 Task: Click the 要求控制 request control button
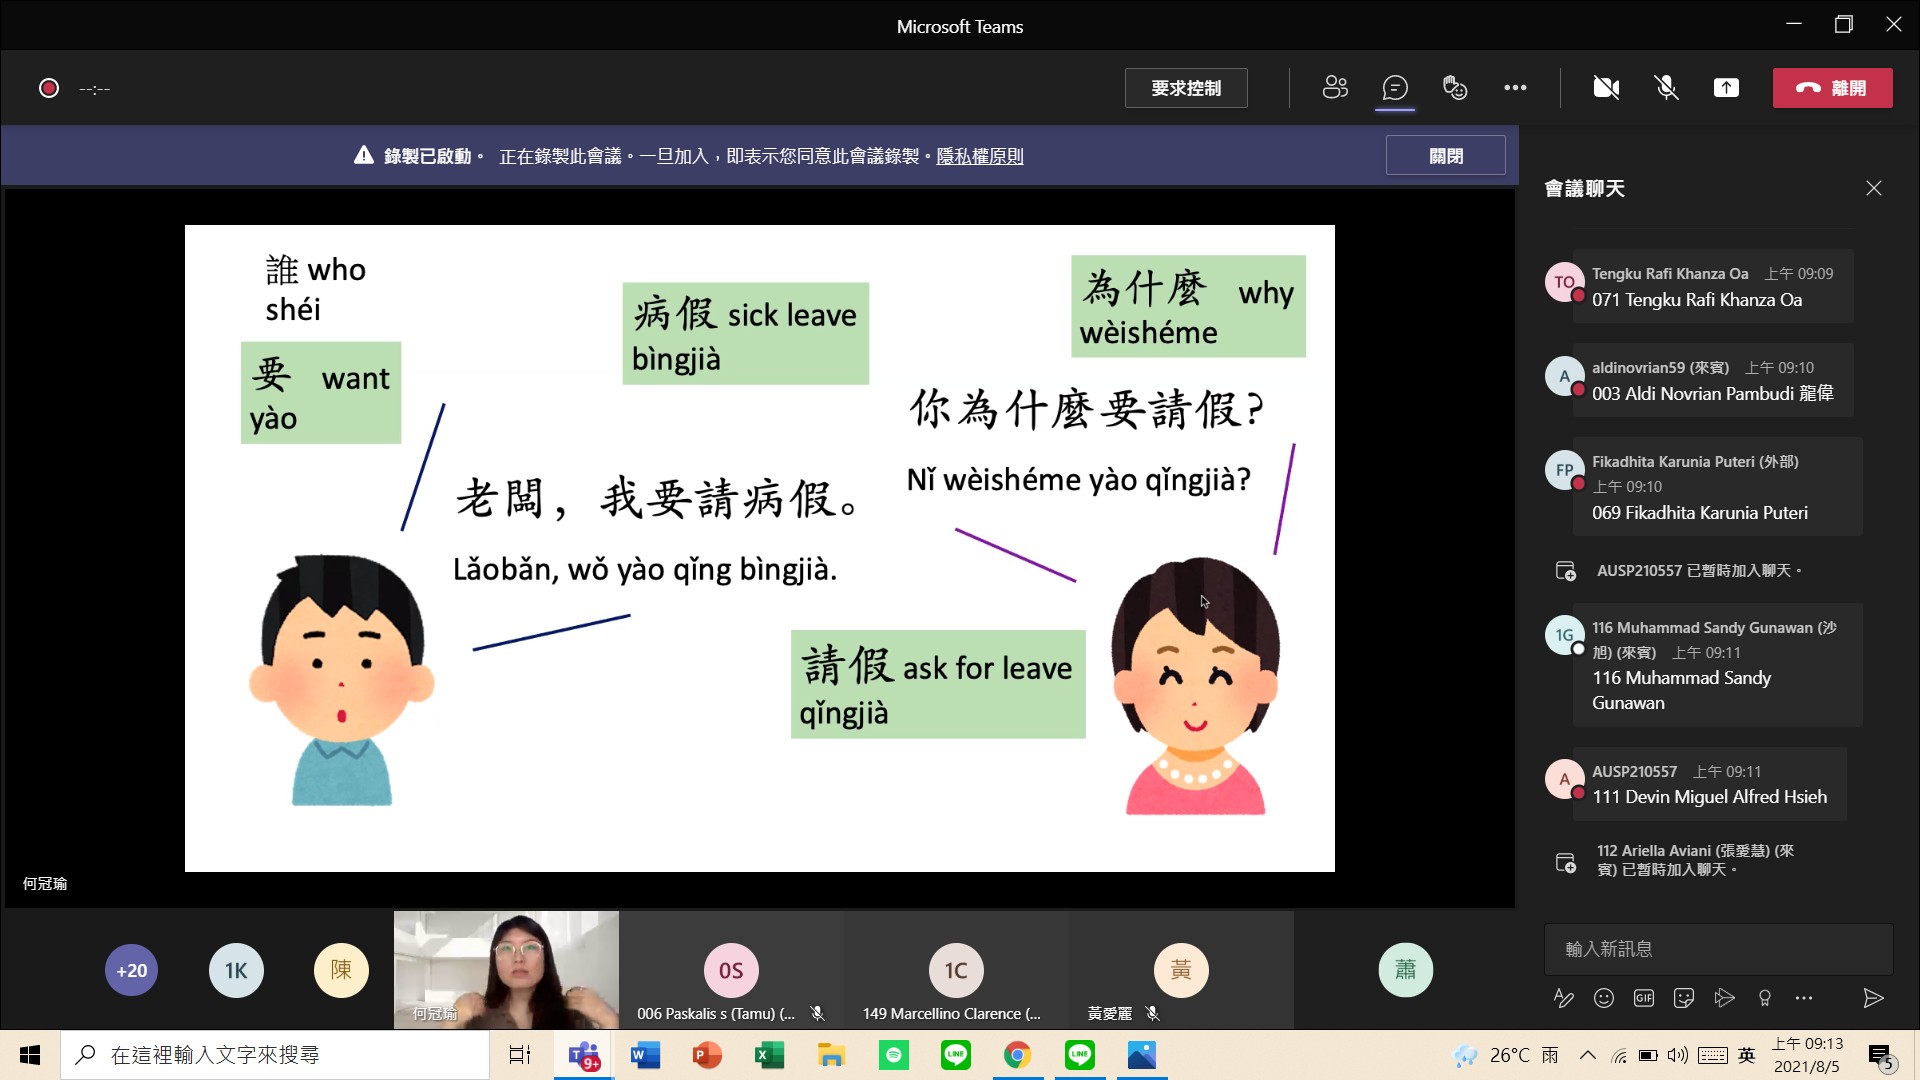click(1186, 88)
